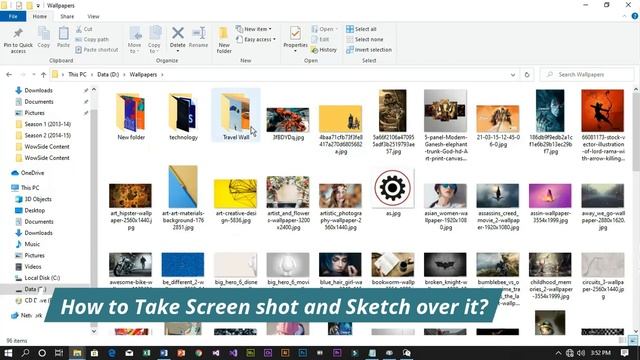Click the Back navigation arrow
Image resolution: width=640 pixels, height=360 pixels.
pos(9,75)
